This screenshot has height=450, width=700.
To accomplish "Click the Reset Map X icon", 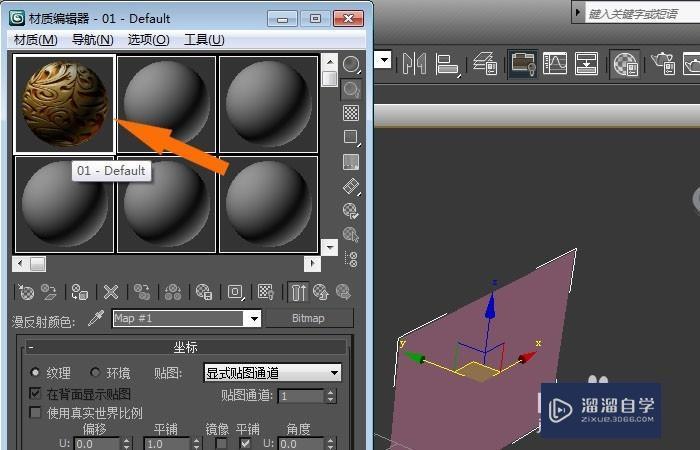I will coord(111,292).
